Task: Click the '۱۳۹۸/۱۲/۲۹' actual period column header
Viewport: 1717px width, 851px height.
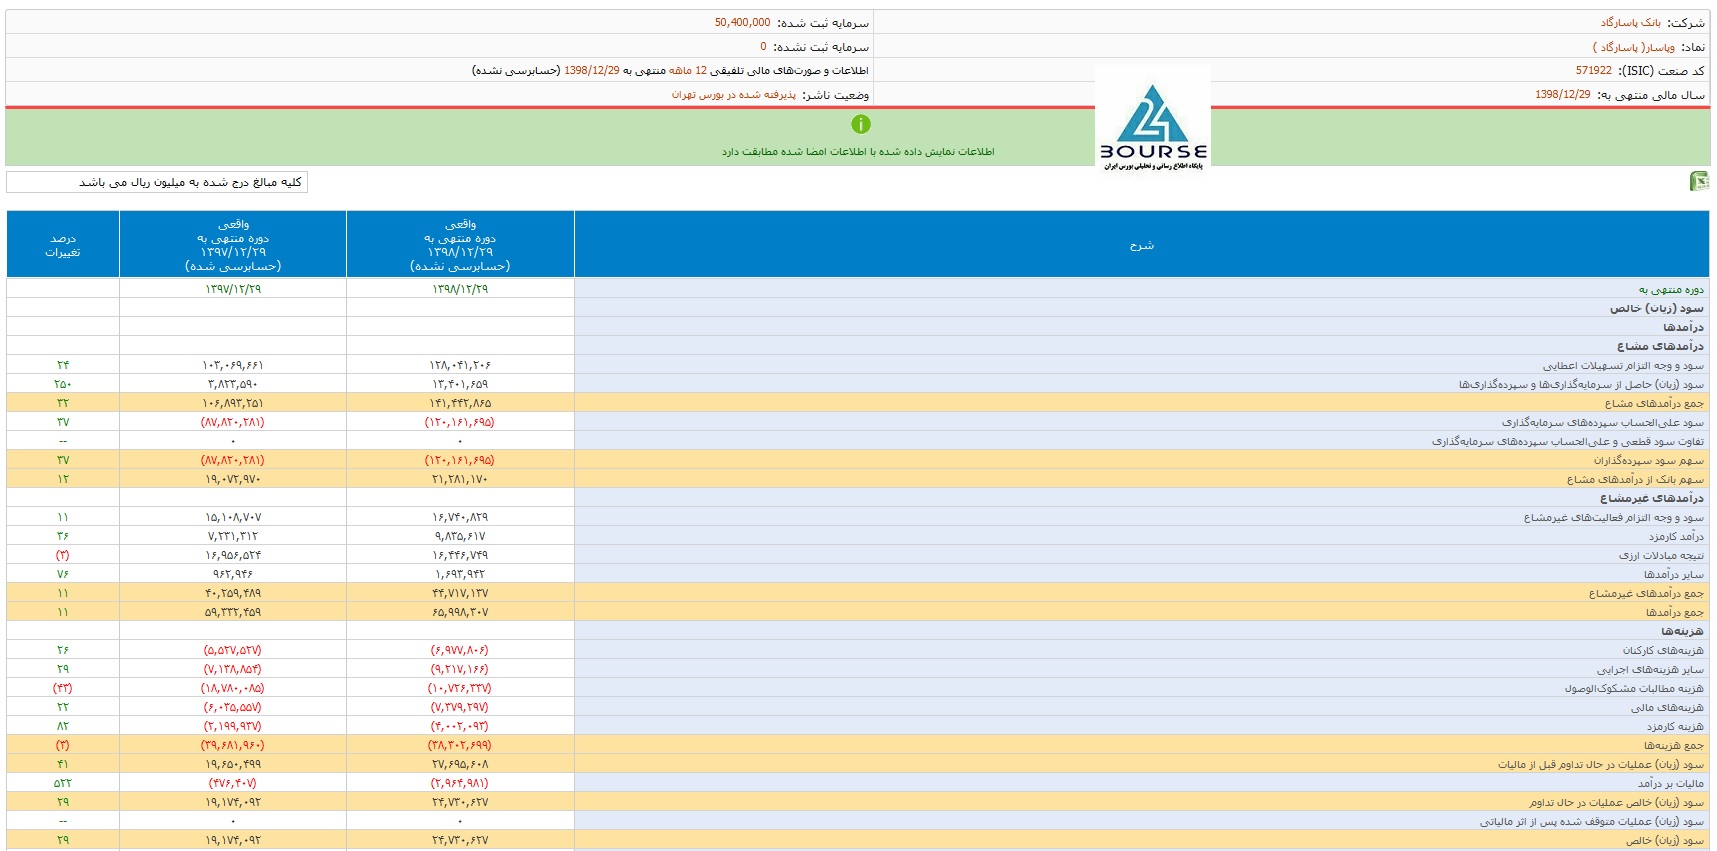Action: 460,245
